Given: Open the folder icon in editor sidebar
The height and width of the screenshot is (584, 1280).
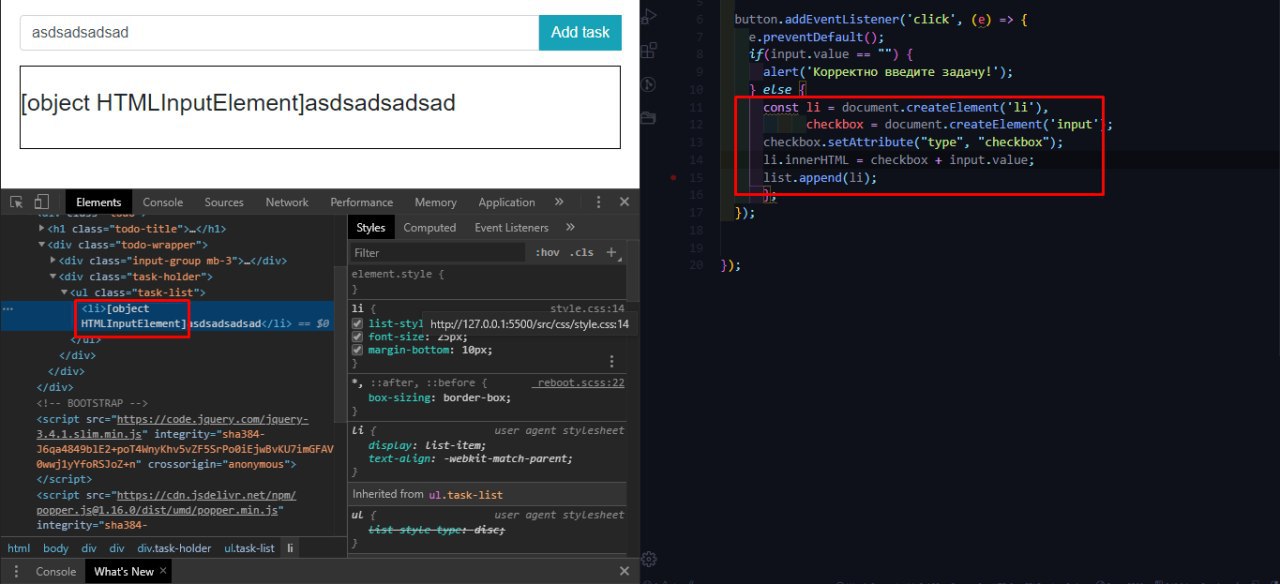Looking at the screenshot, I should point(649,118).
